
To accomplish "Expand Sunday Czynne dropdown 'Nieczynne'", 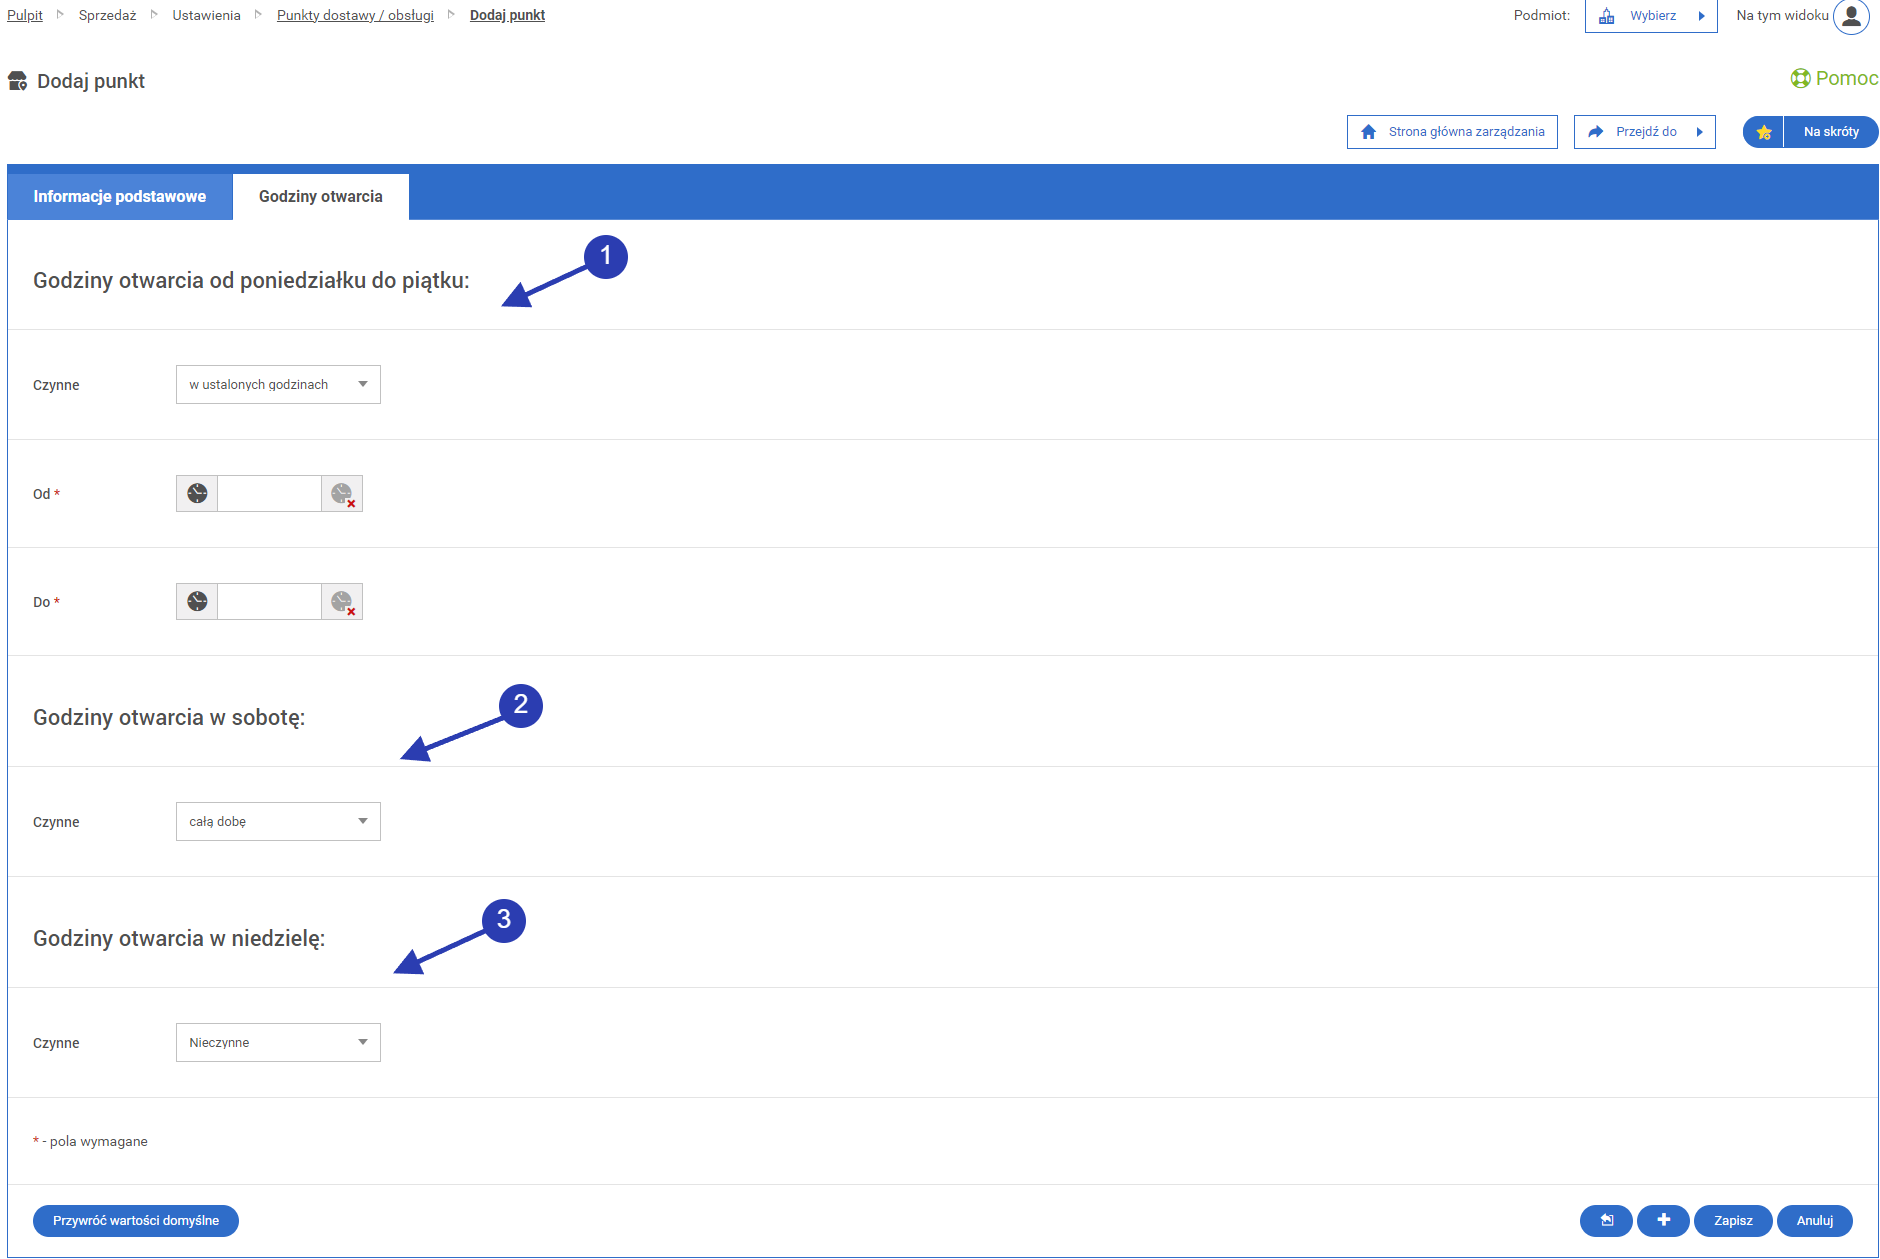I will (278, 1043).
